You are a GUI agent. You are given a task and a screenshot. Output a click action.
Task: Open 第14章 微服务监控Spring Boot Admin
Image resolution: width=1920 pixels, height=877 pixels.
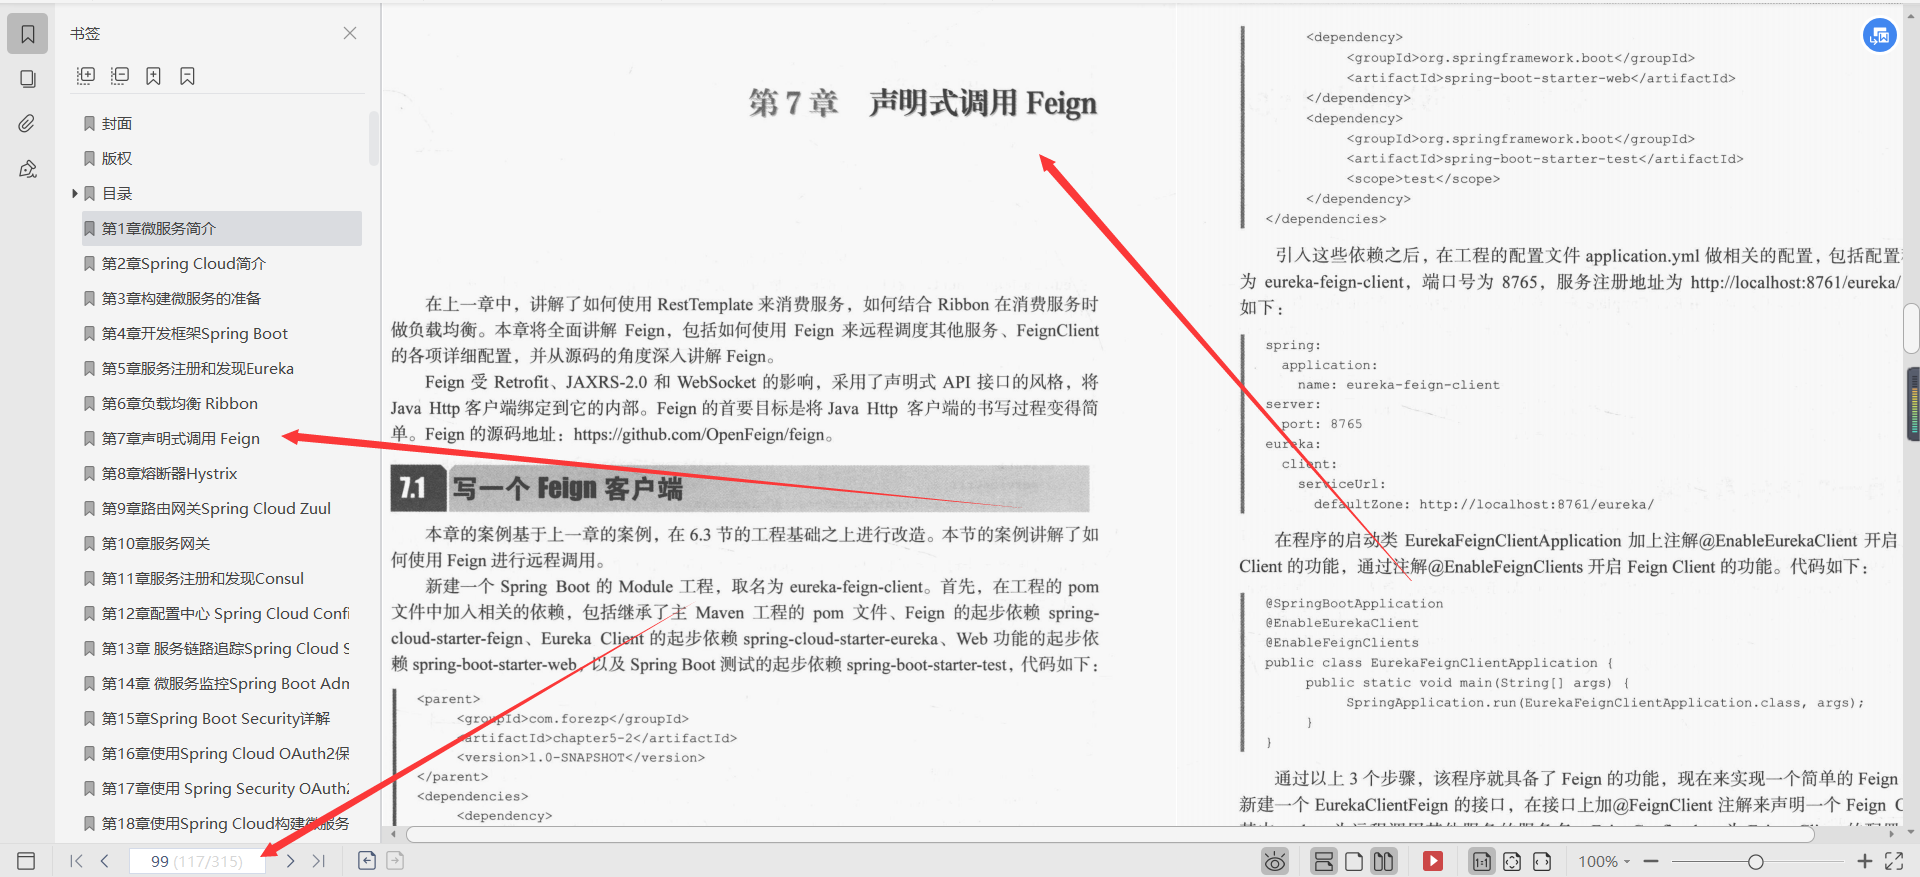pos(226,683)
